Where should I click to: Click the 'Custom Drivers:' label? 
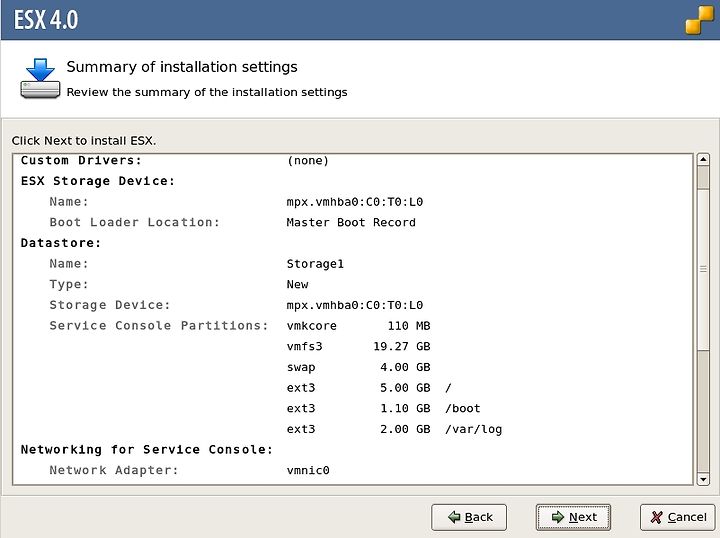(81, 160)
